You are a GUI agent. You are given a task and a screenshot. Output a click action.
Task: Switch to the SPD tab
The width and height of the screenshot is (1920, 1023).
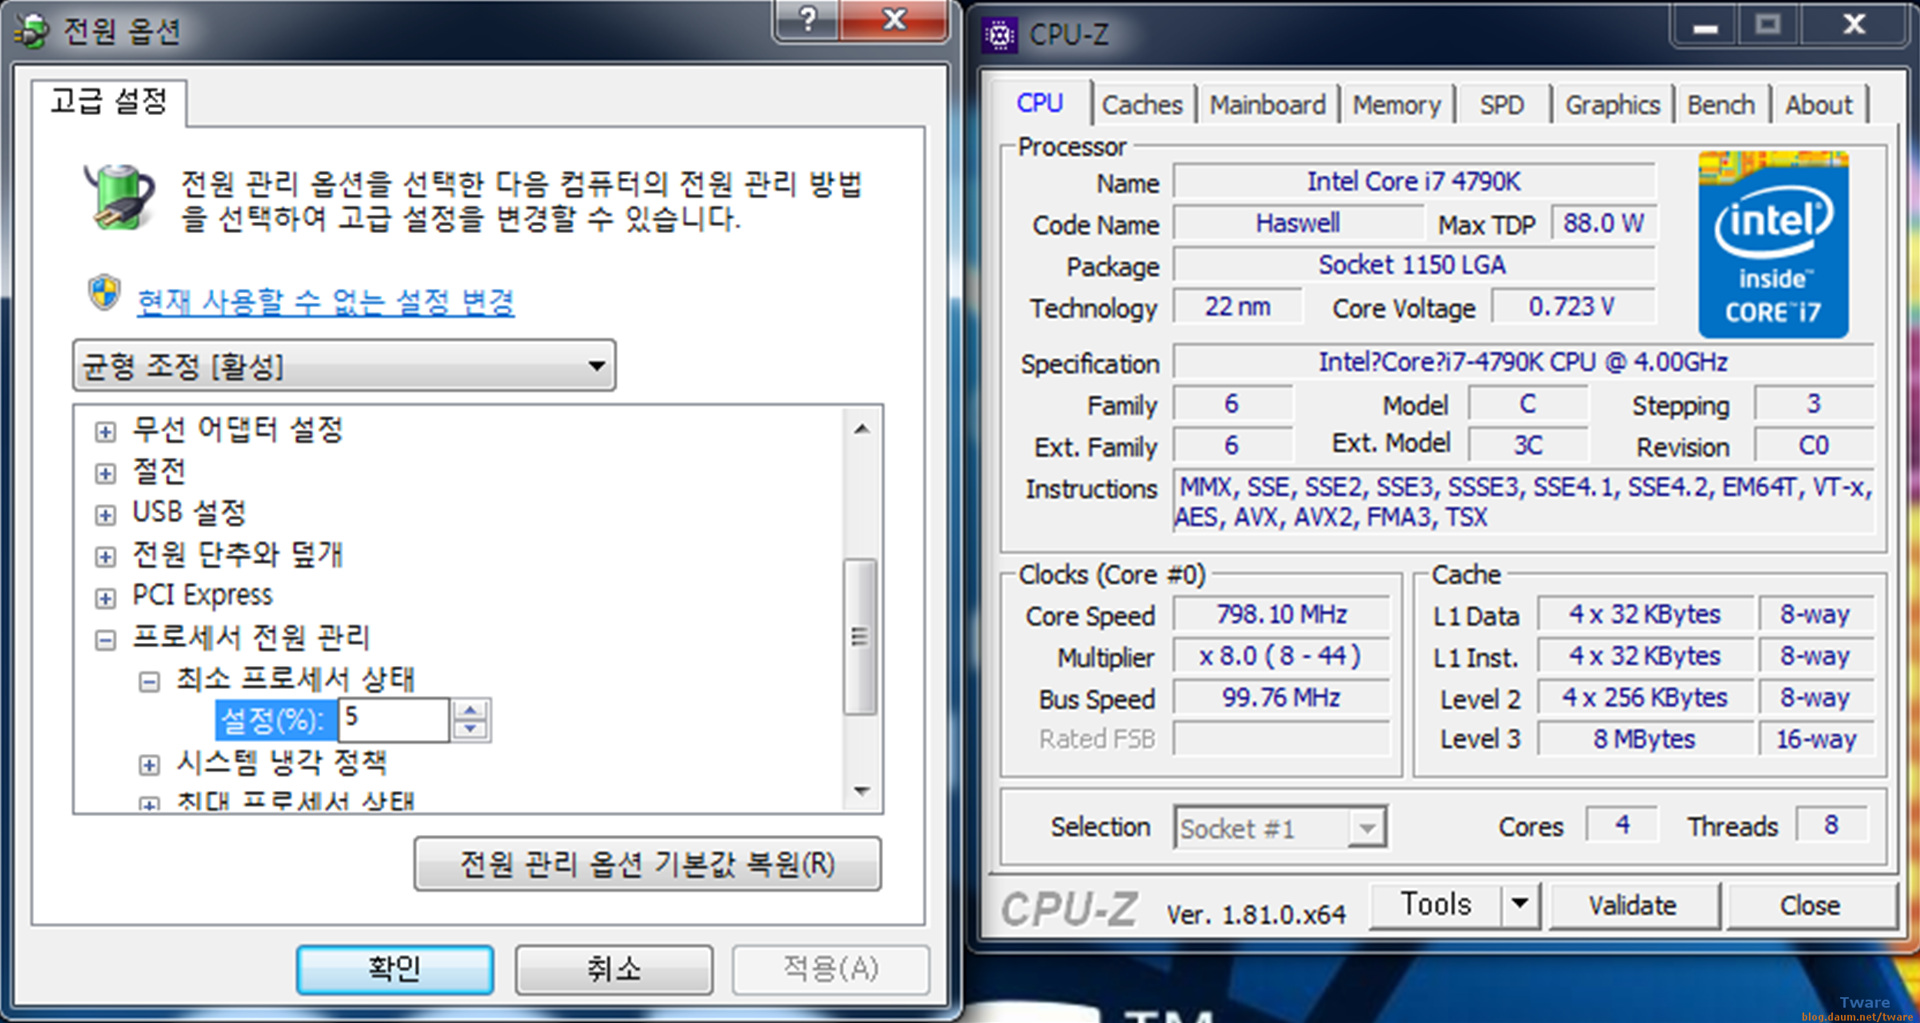[1502, 105]
